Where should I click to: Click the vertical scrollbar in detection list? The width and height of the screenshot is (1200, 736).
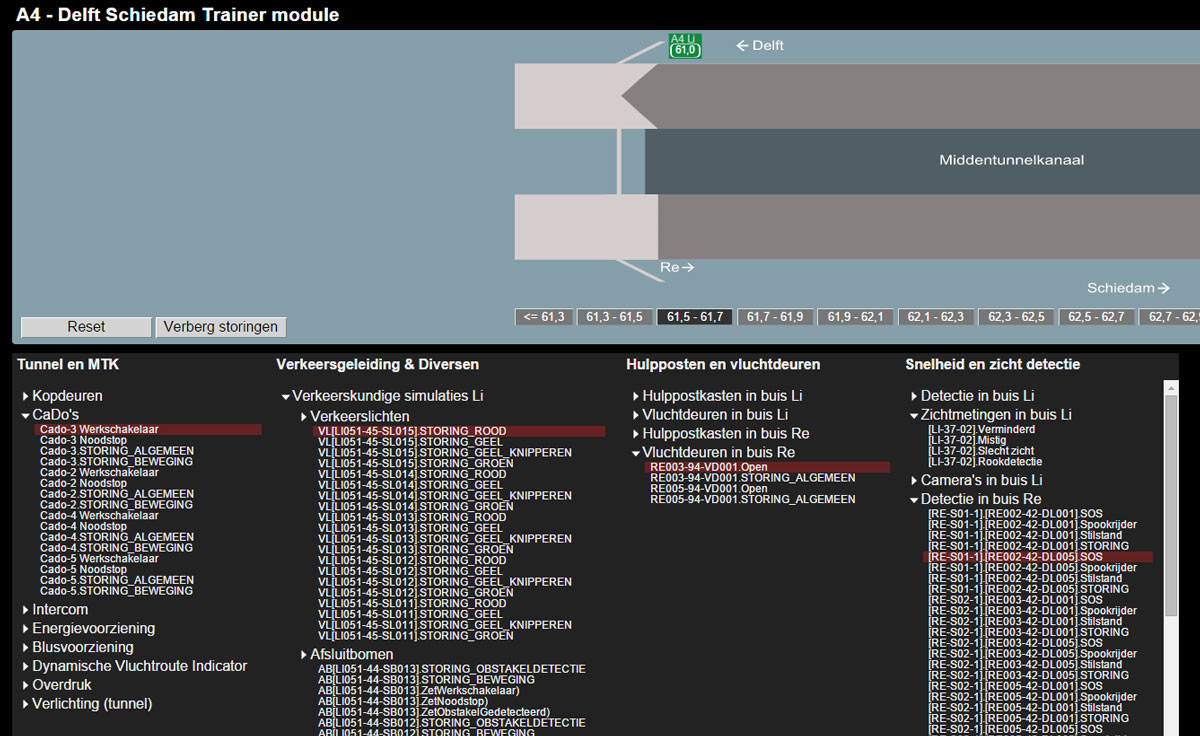(x=1171, y=500)
